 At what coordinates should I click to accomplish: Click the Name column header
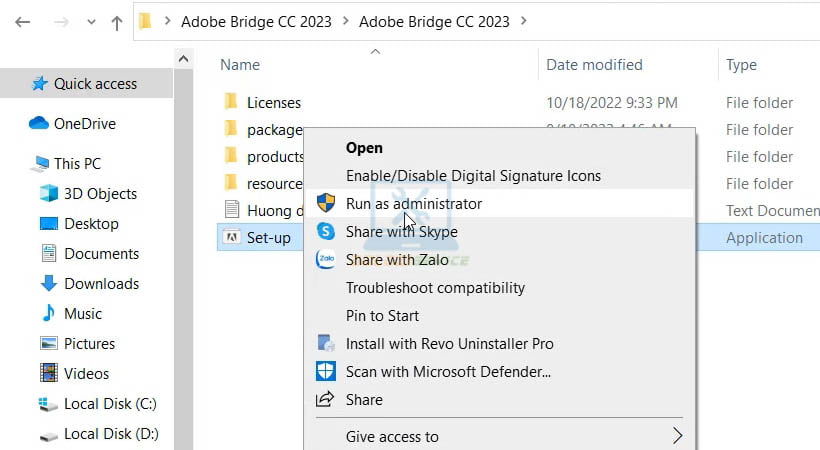coord(240,65)
